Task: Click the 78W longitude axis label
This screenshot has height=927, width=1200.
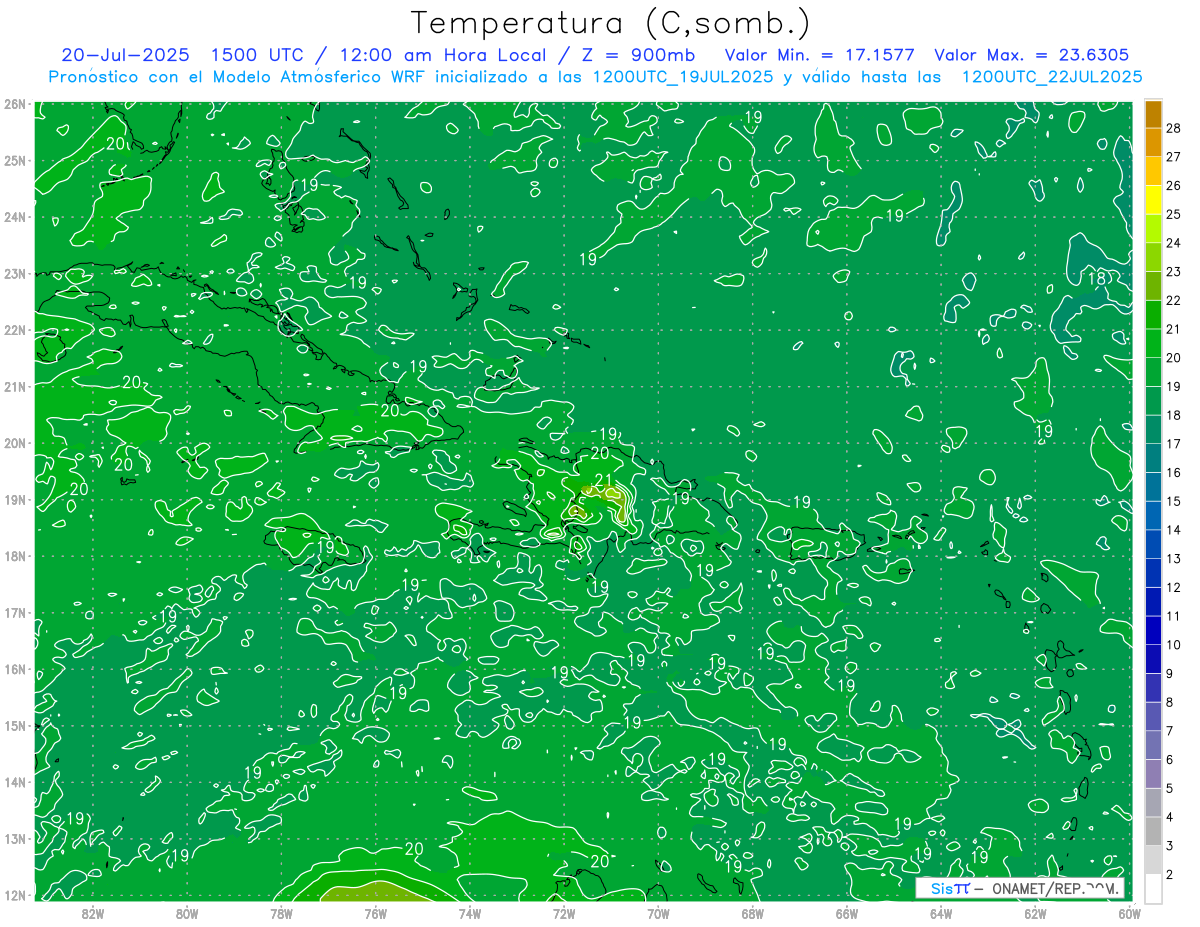Action: pyautogui.click(x=281, y=913)
